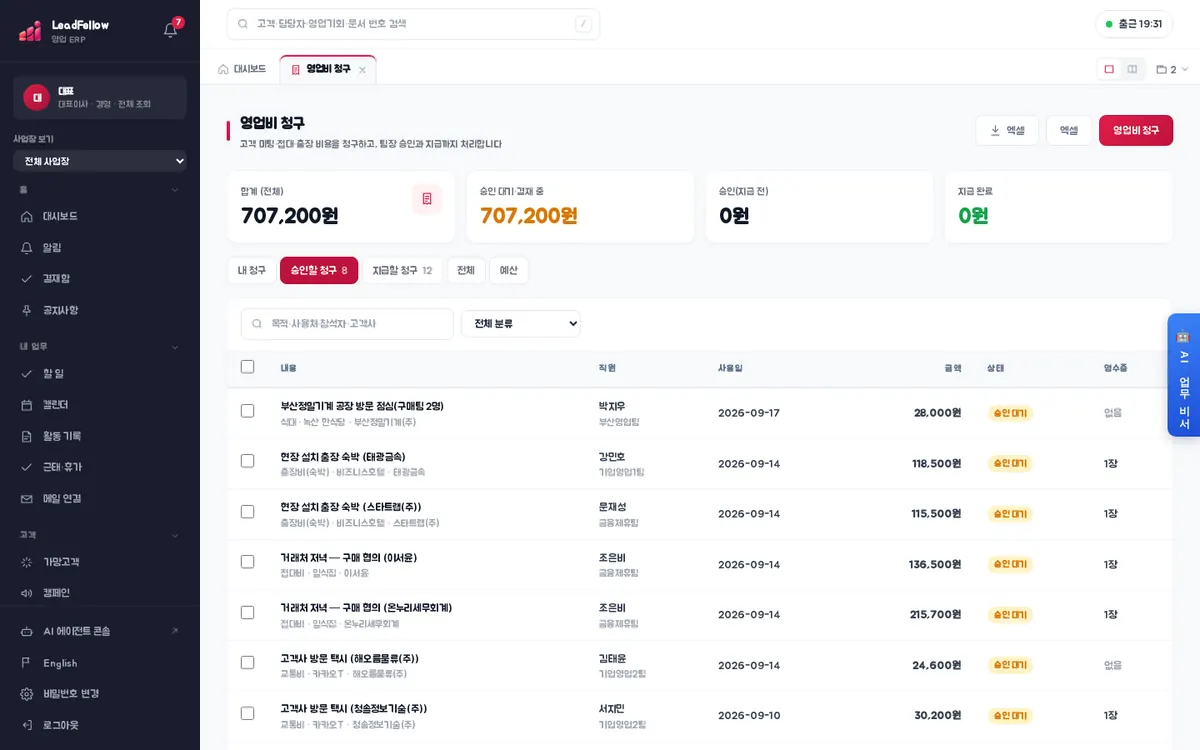Collapse the 내 업무 sidebar section
This screenshot has width=1200, height=750.
[x=174, y=347]
